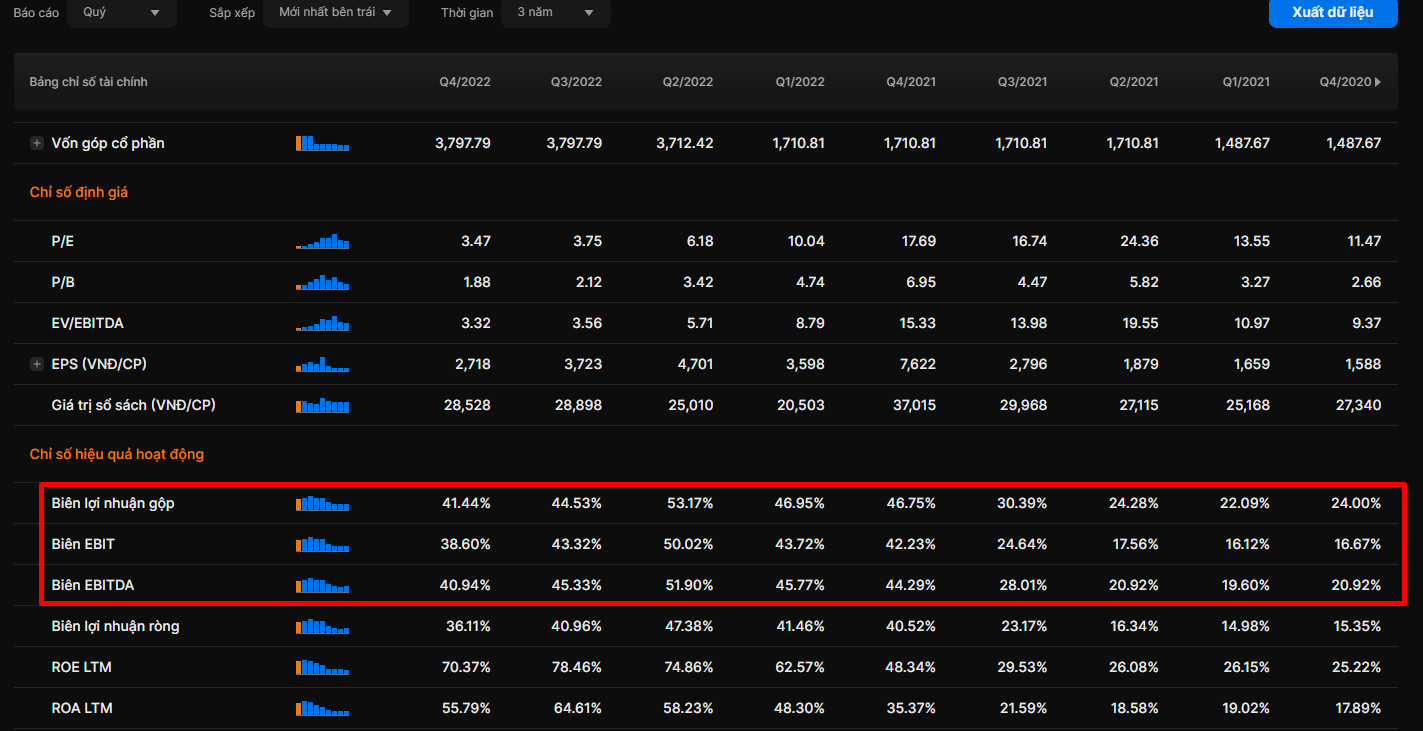Open the Sắp xếp Mới nhất bên trái dropdown

click(336, 13)
